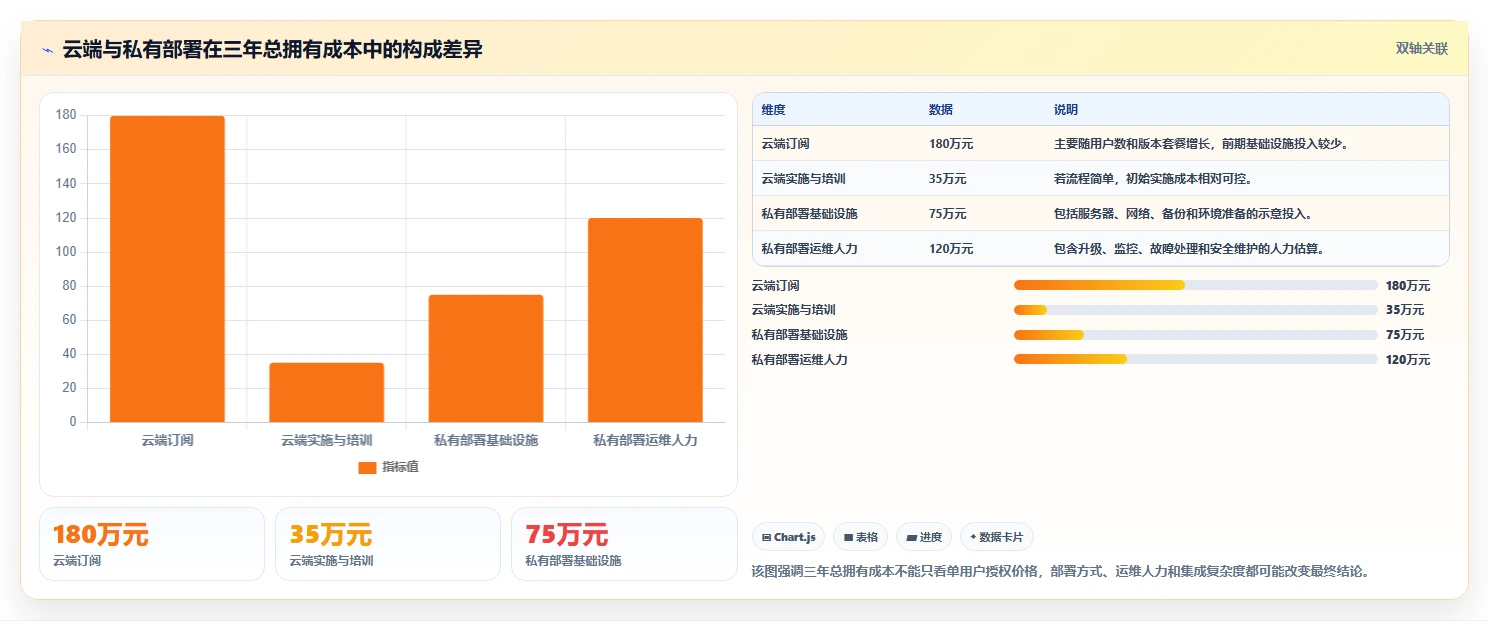Click the 云端订阅 bar in chart
The width and height of the screenshot is (1489, 621).
(x=167, y=269)
